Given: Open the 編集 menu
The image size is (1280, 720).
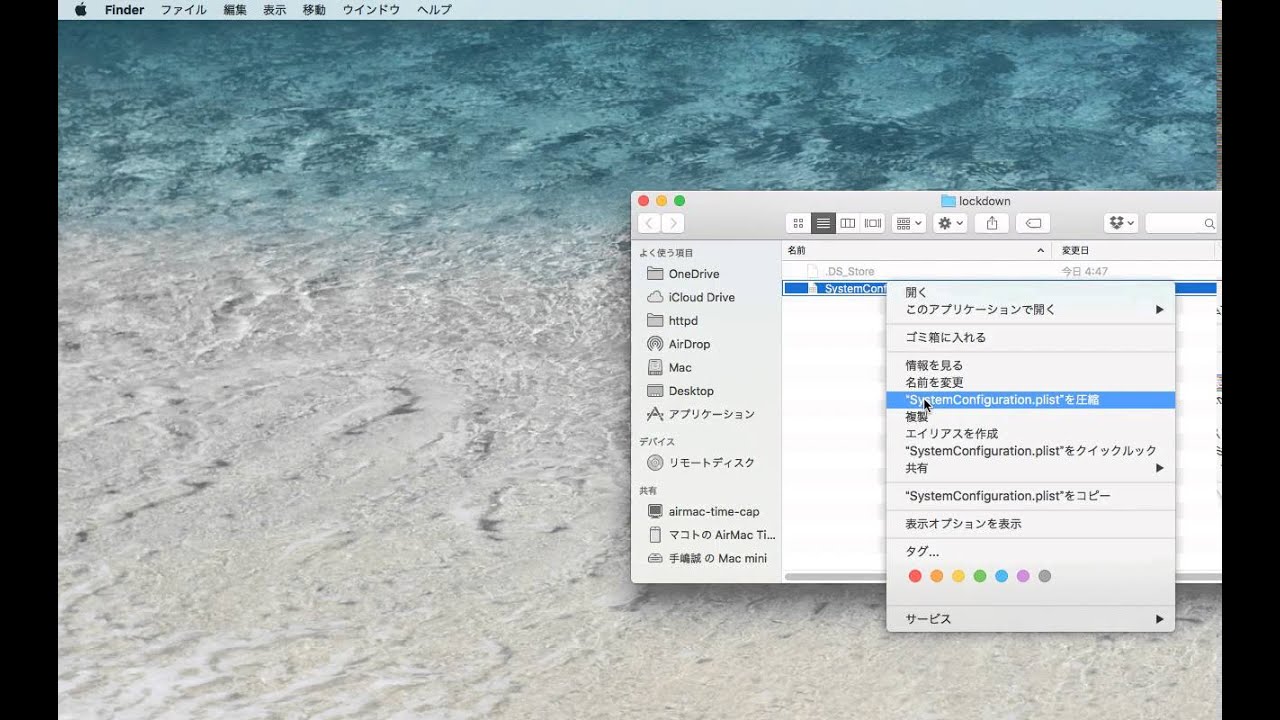Looking at the screenshot, I should point(235,10).
